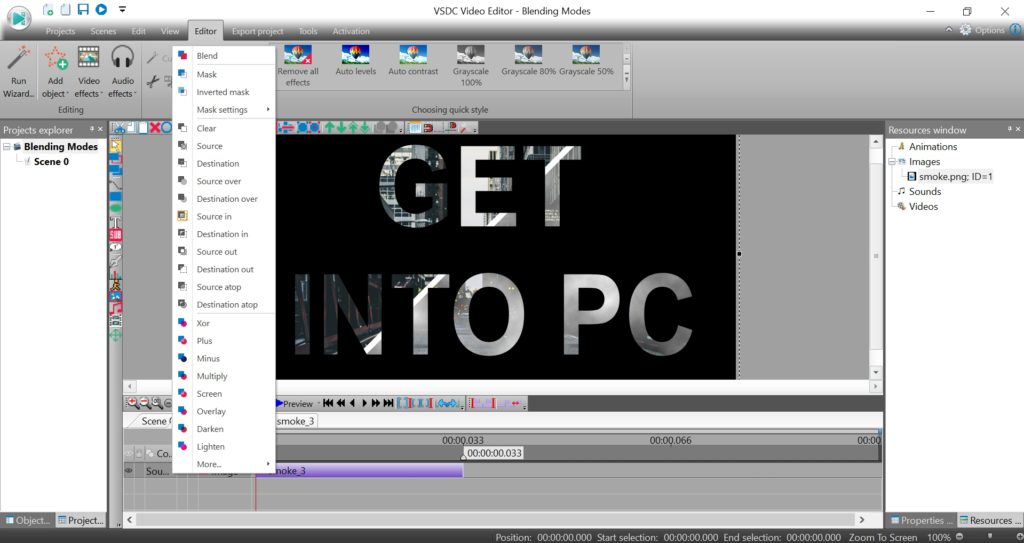Expand the quick access toolbar dropdown
This screenshot has height=543, width=1024.
(x=122, y=9)
